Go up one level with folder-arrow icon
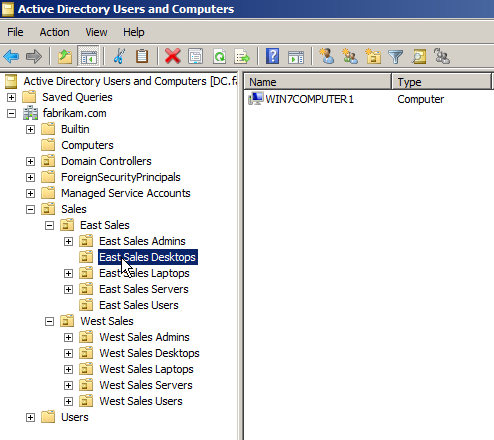Screen dimensions: 494x440 65,56
